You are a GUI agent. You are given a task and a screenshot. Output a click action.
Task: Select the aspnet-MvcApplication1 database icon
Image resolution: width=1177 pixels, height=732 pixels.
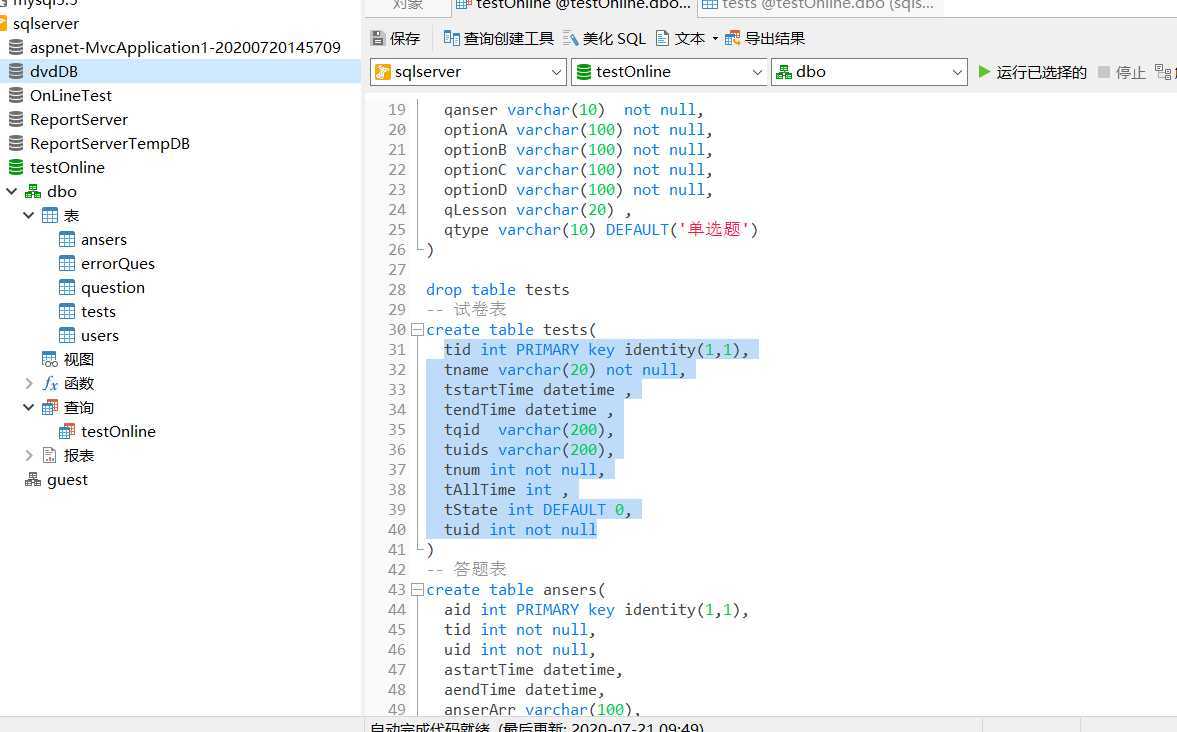coord(16,47)
